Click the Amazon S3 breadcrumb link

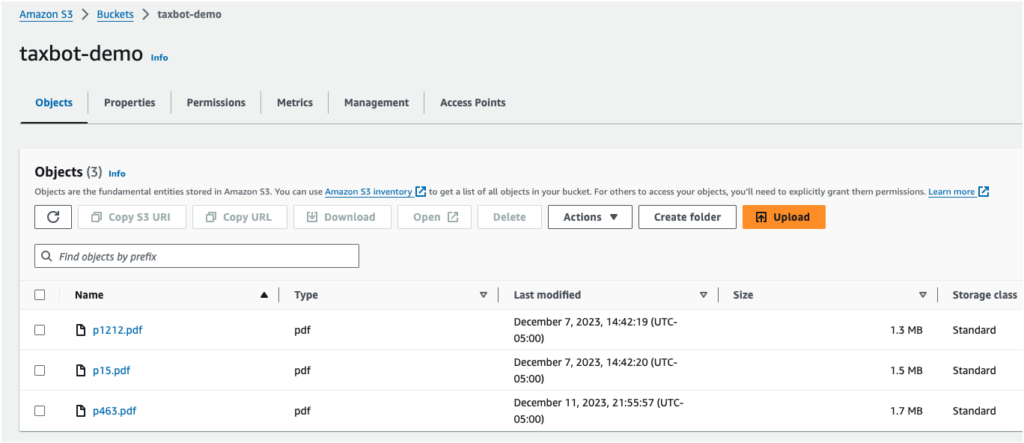coord(46,14)
